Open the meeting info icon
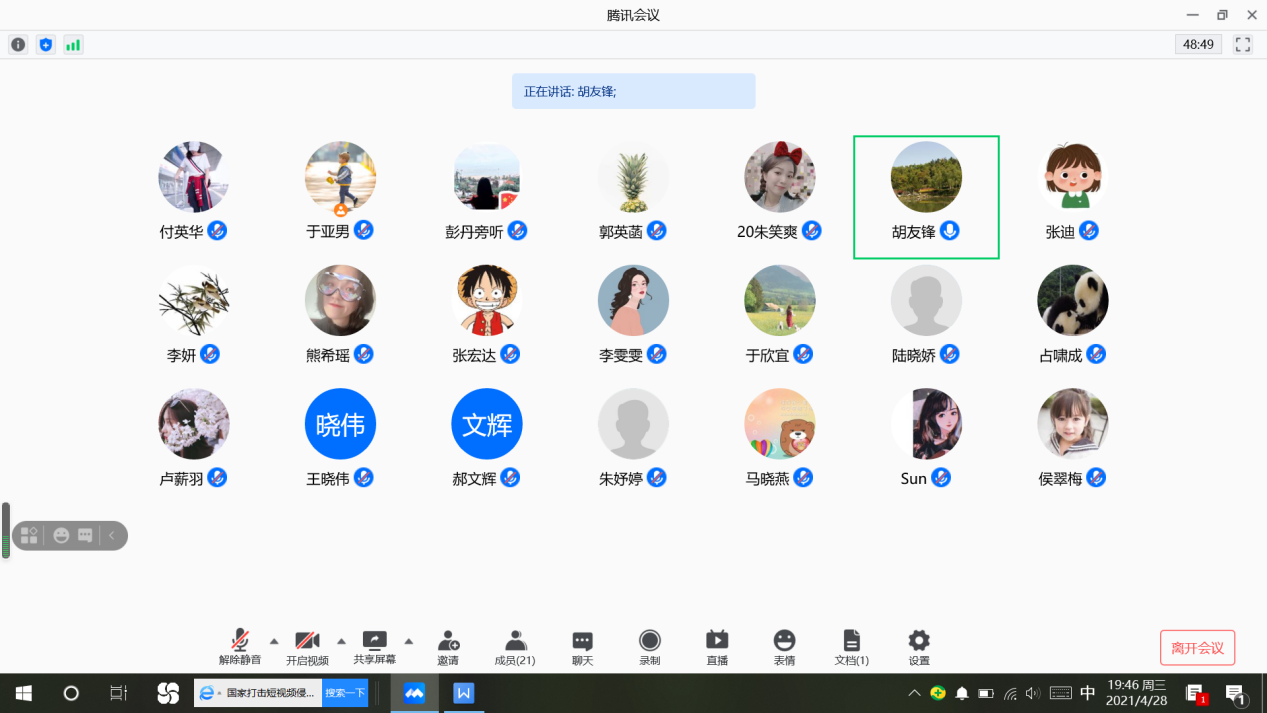The image size is (1267, 713). tap(18, 45)
